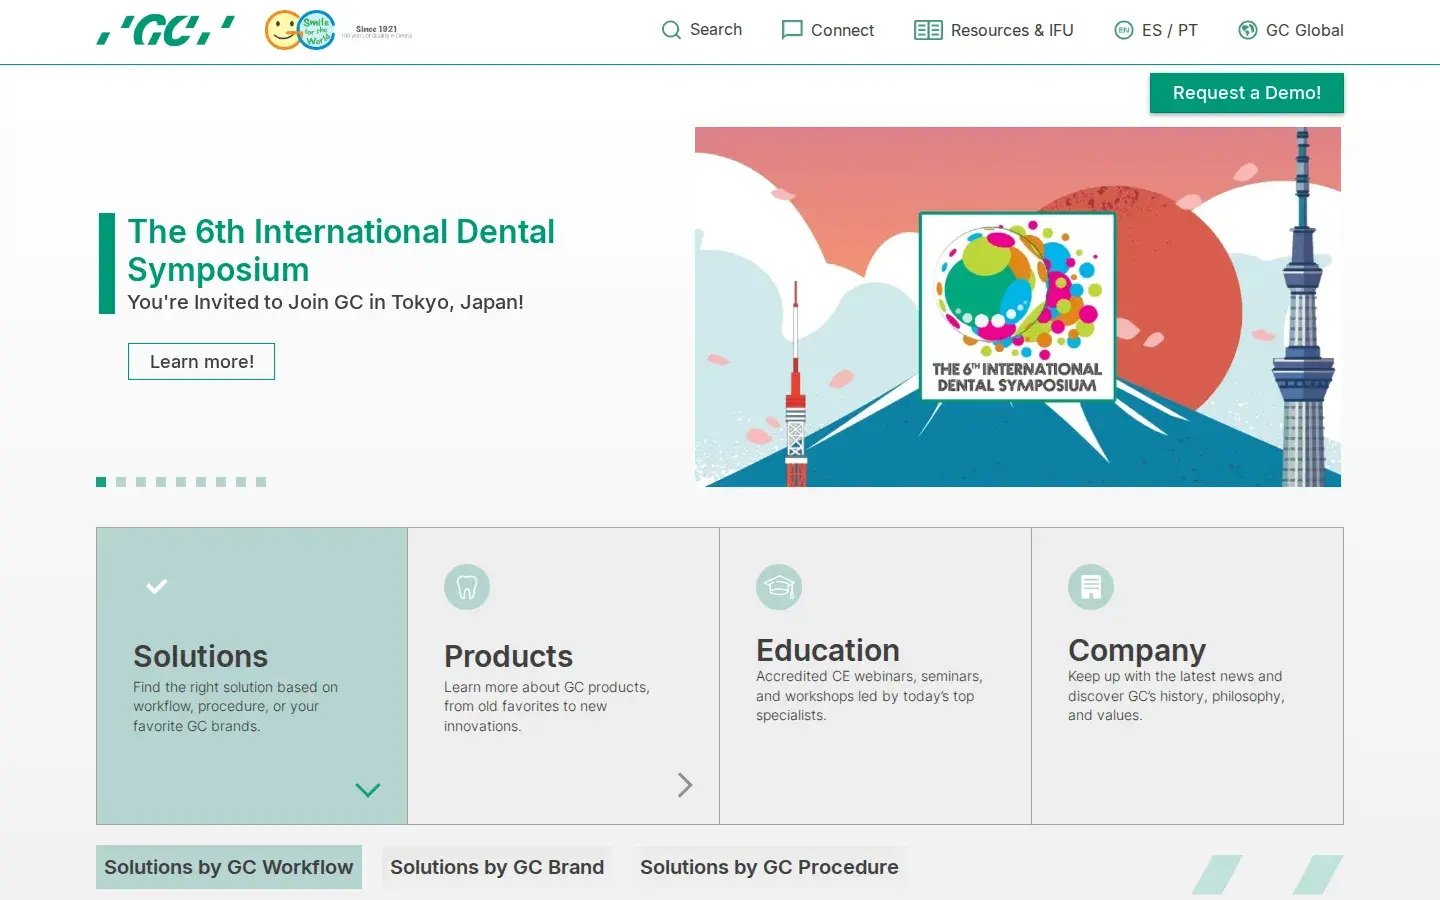Select the first carousel slide indicator

pos(101,482)
